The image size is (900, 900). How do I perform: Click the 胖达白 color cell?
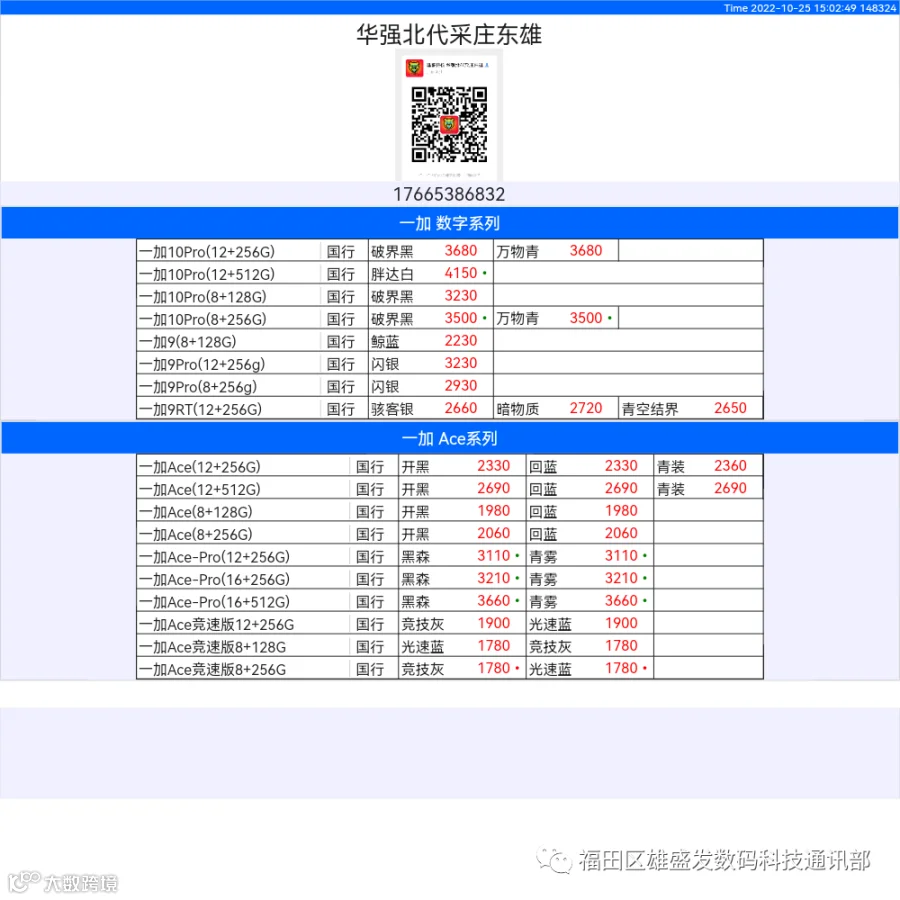(392, 274)
